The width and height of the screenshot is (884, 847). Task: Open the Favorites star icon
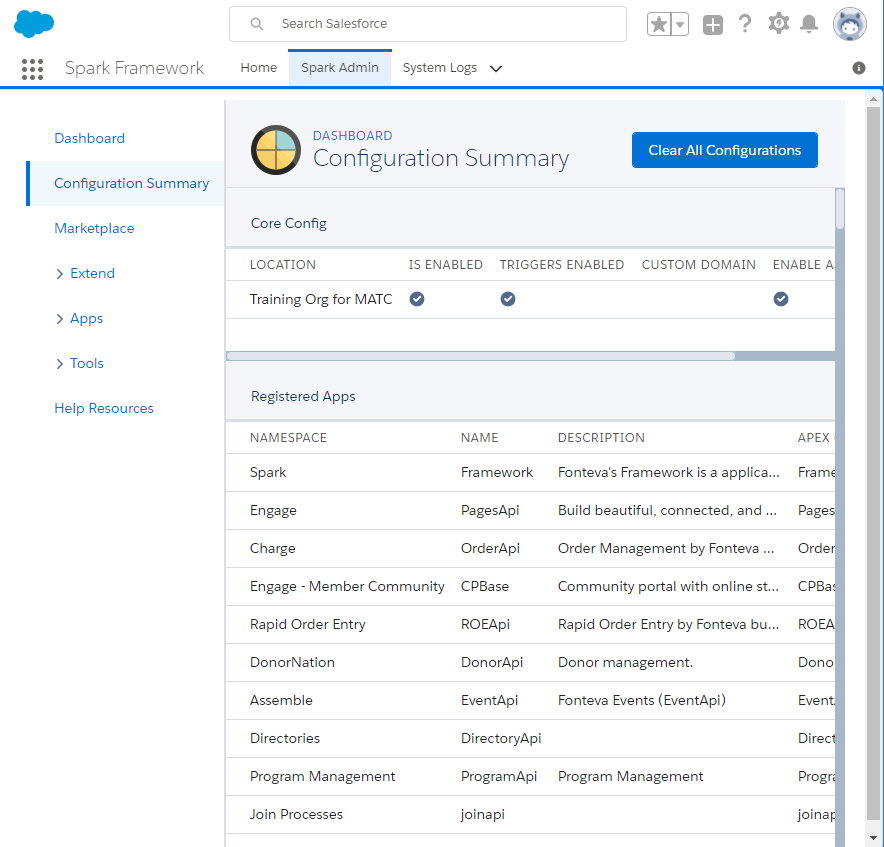659,25
